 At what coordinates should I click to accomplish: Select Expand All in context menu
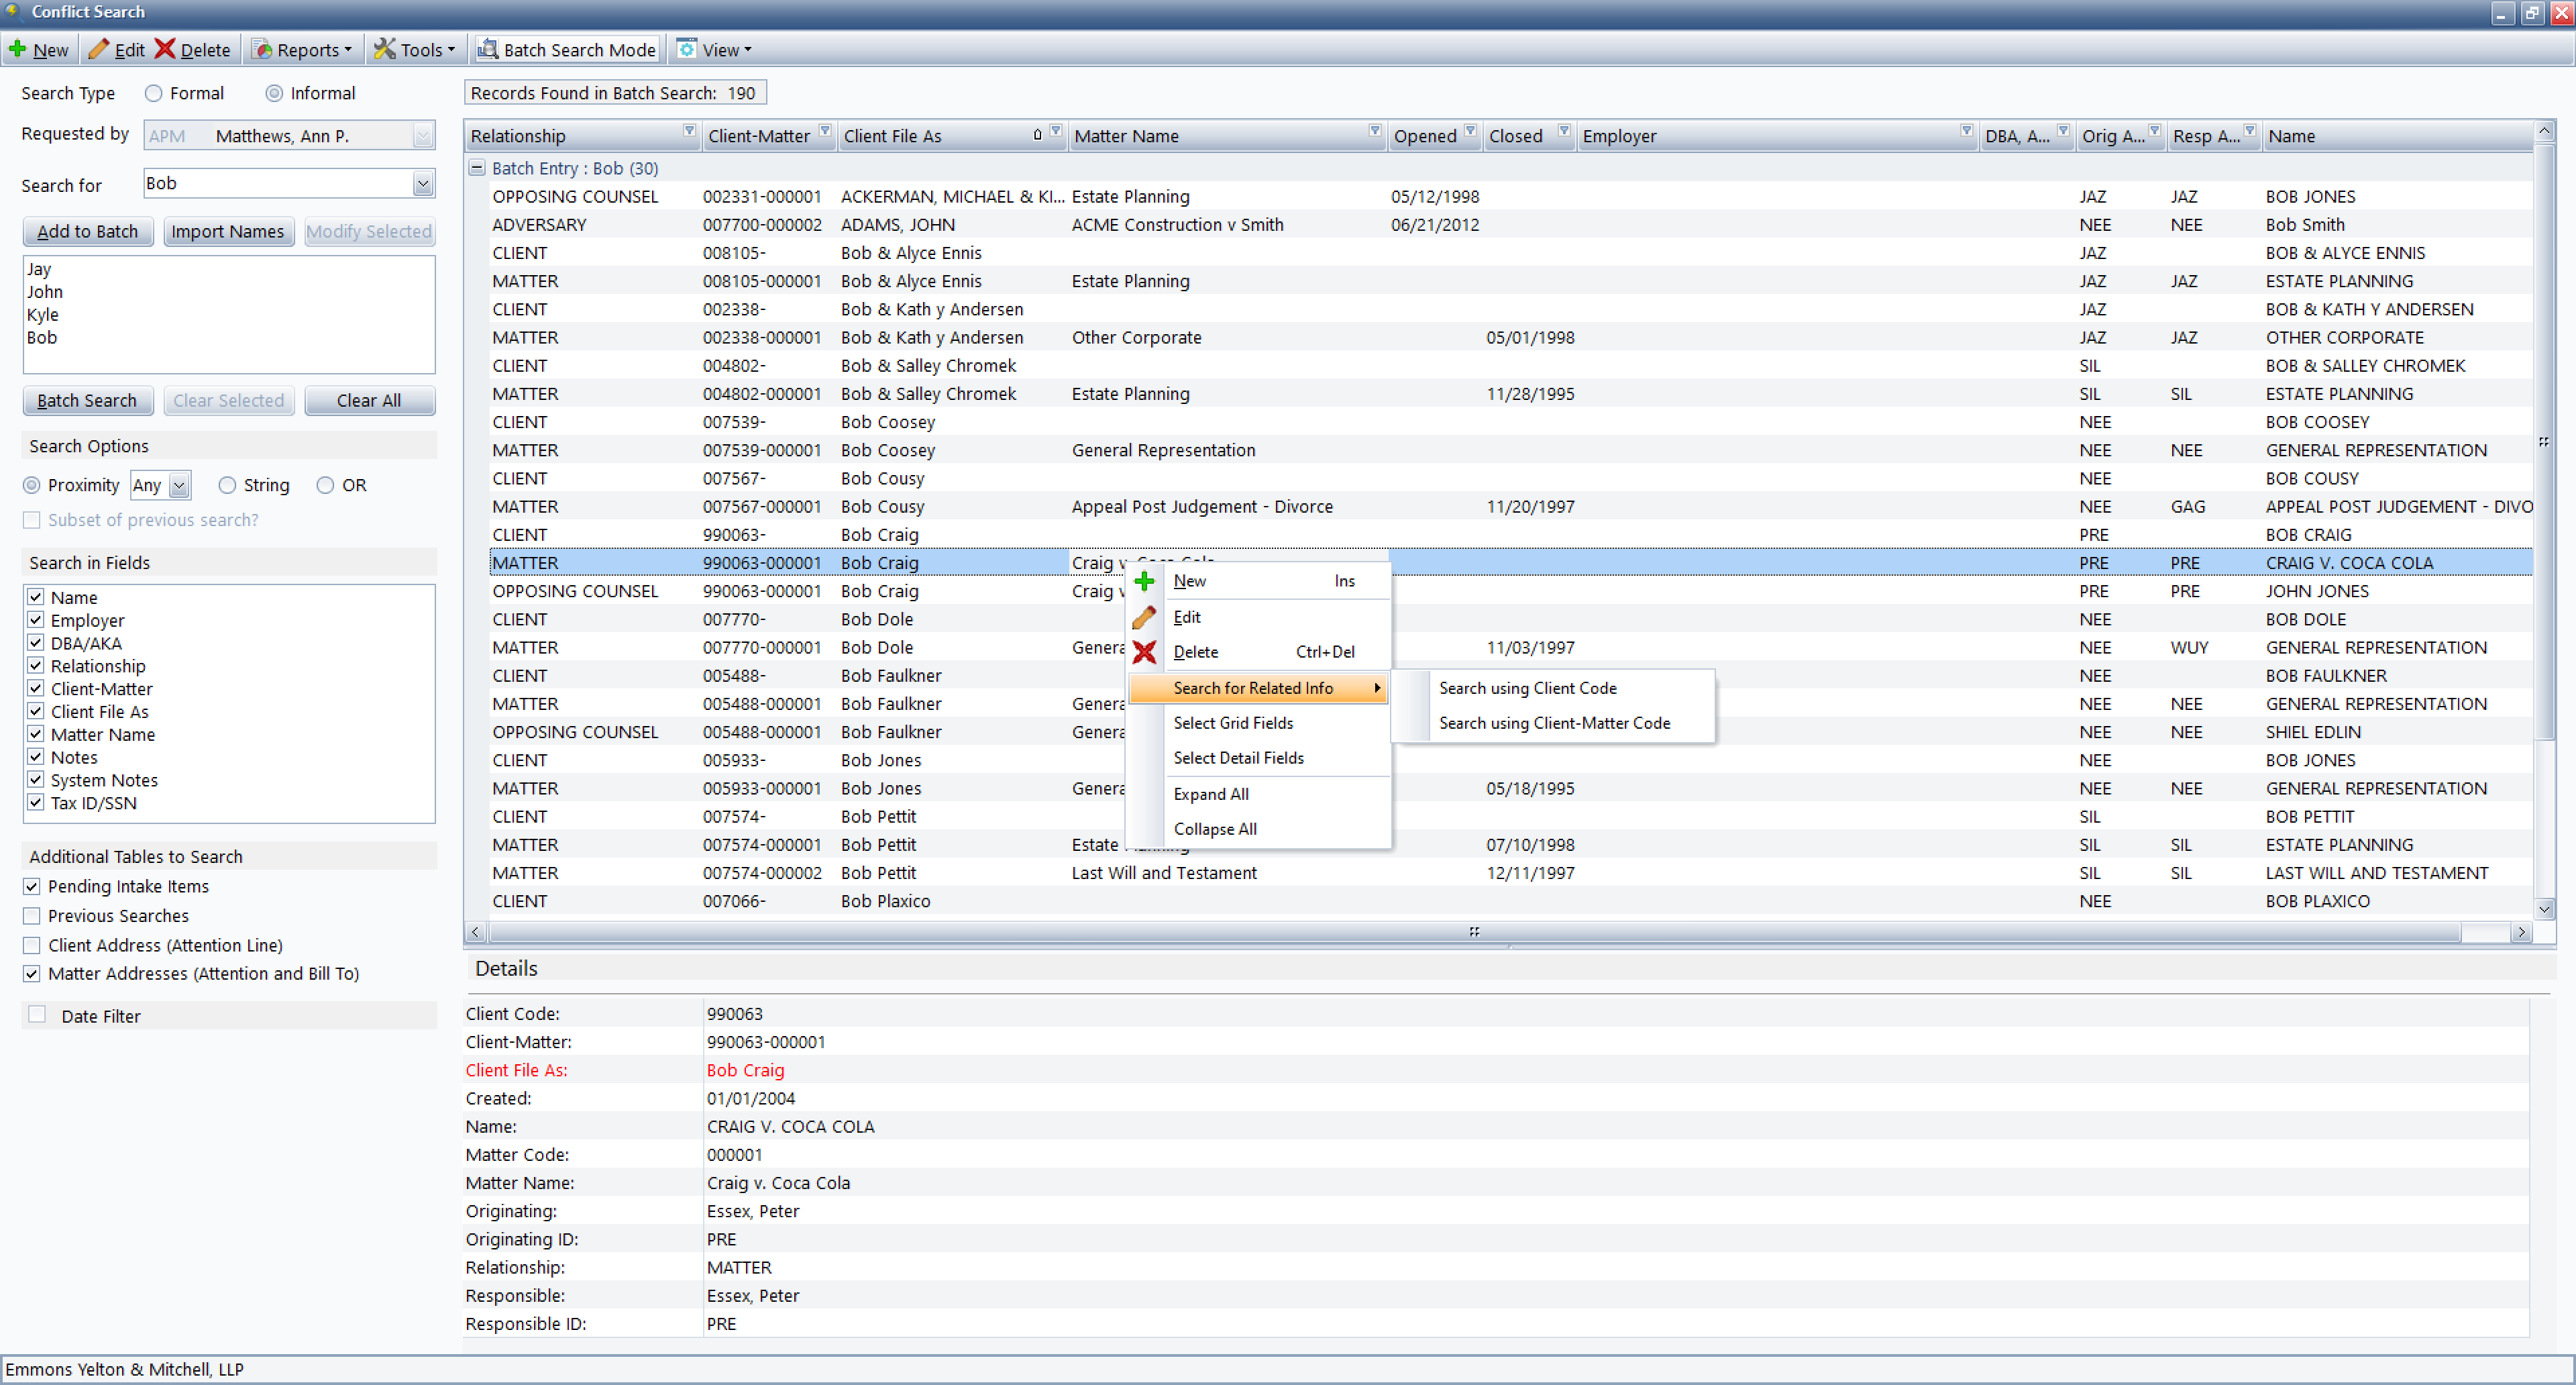1211,794
